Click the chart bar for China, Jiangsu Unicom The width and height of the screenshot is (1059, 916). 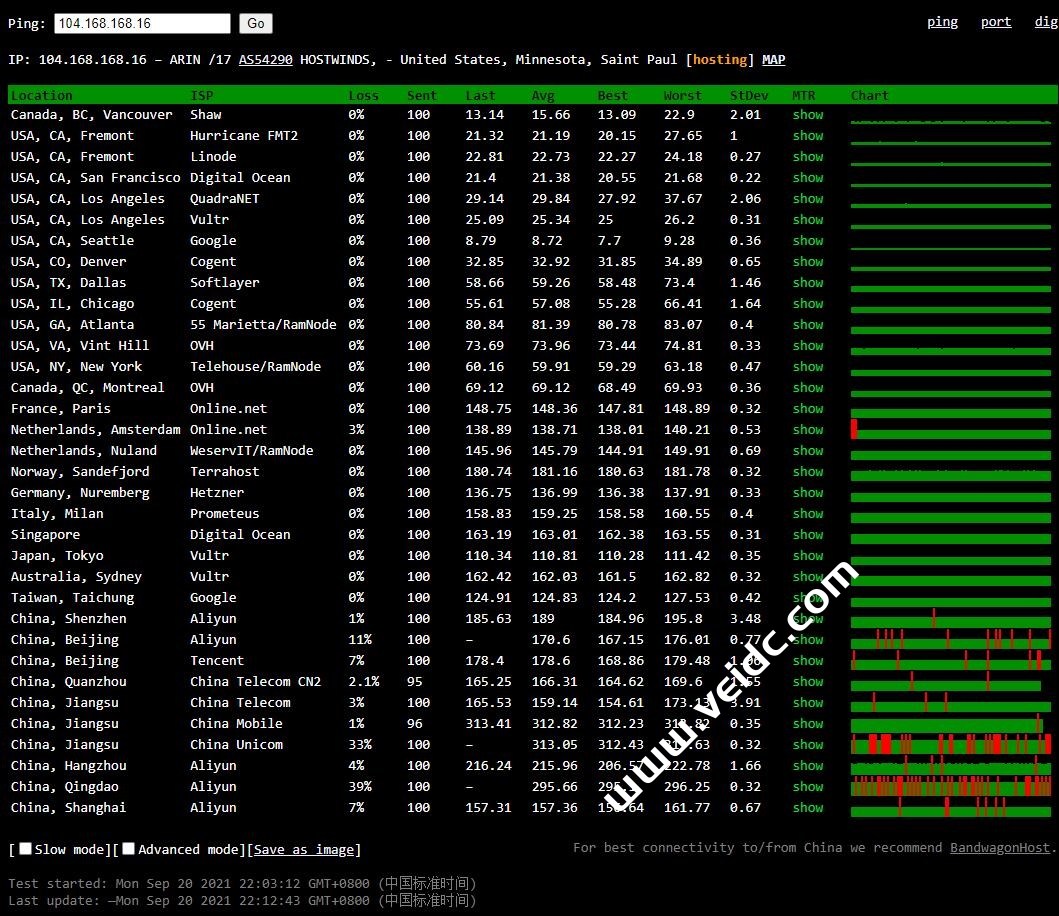pyautogui.click(x=950, y=745)
